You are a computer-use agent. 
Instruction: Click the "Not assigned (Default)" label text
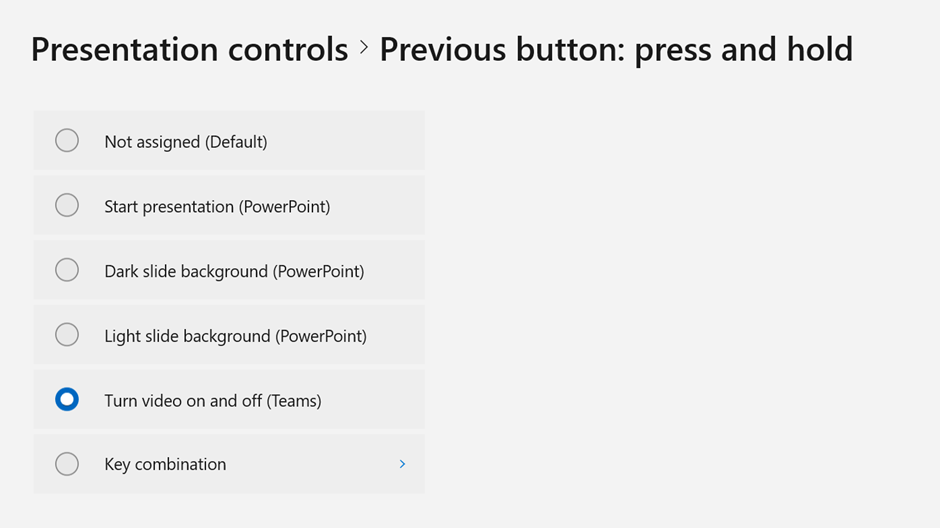pyautogui.click(x=185, y=142)
